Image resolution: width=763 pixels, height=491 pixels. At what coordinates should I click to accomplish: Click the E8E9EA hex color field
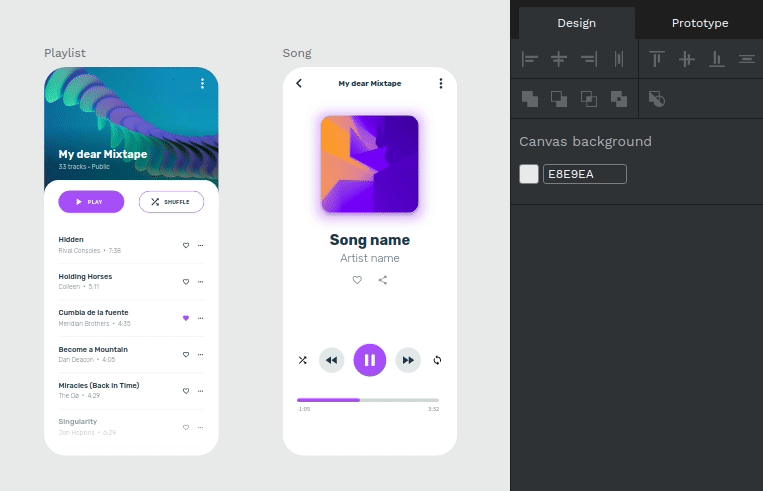pyautogui.click(x=584, y=174)
